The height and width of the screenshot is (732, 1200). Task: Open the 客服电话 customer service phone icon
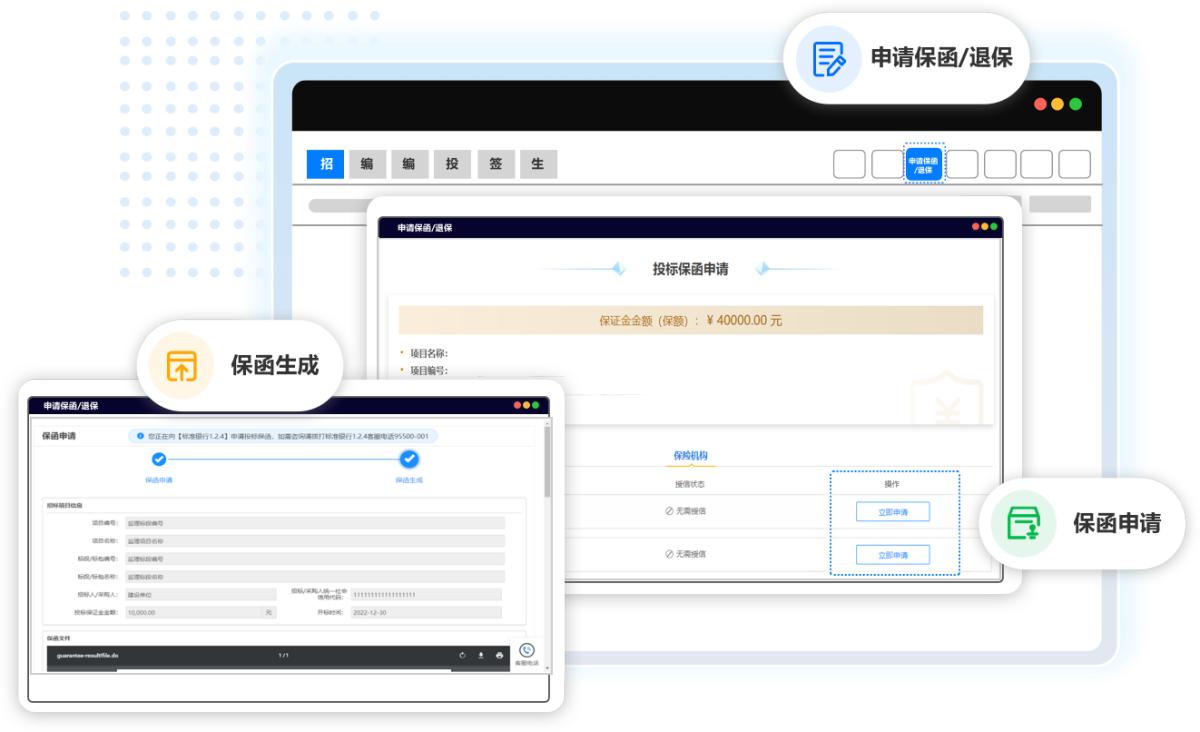528,650
